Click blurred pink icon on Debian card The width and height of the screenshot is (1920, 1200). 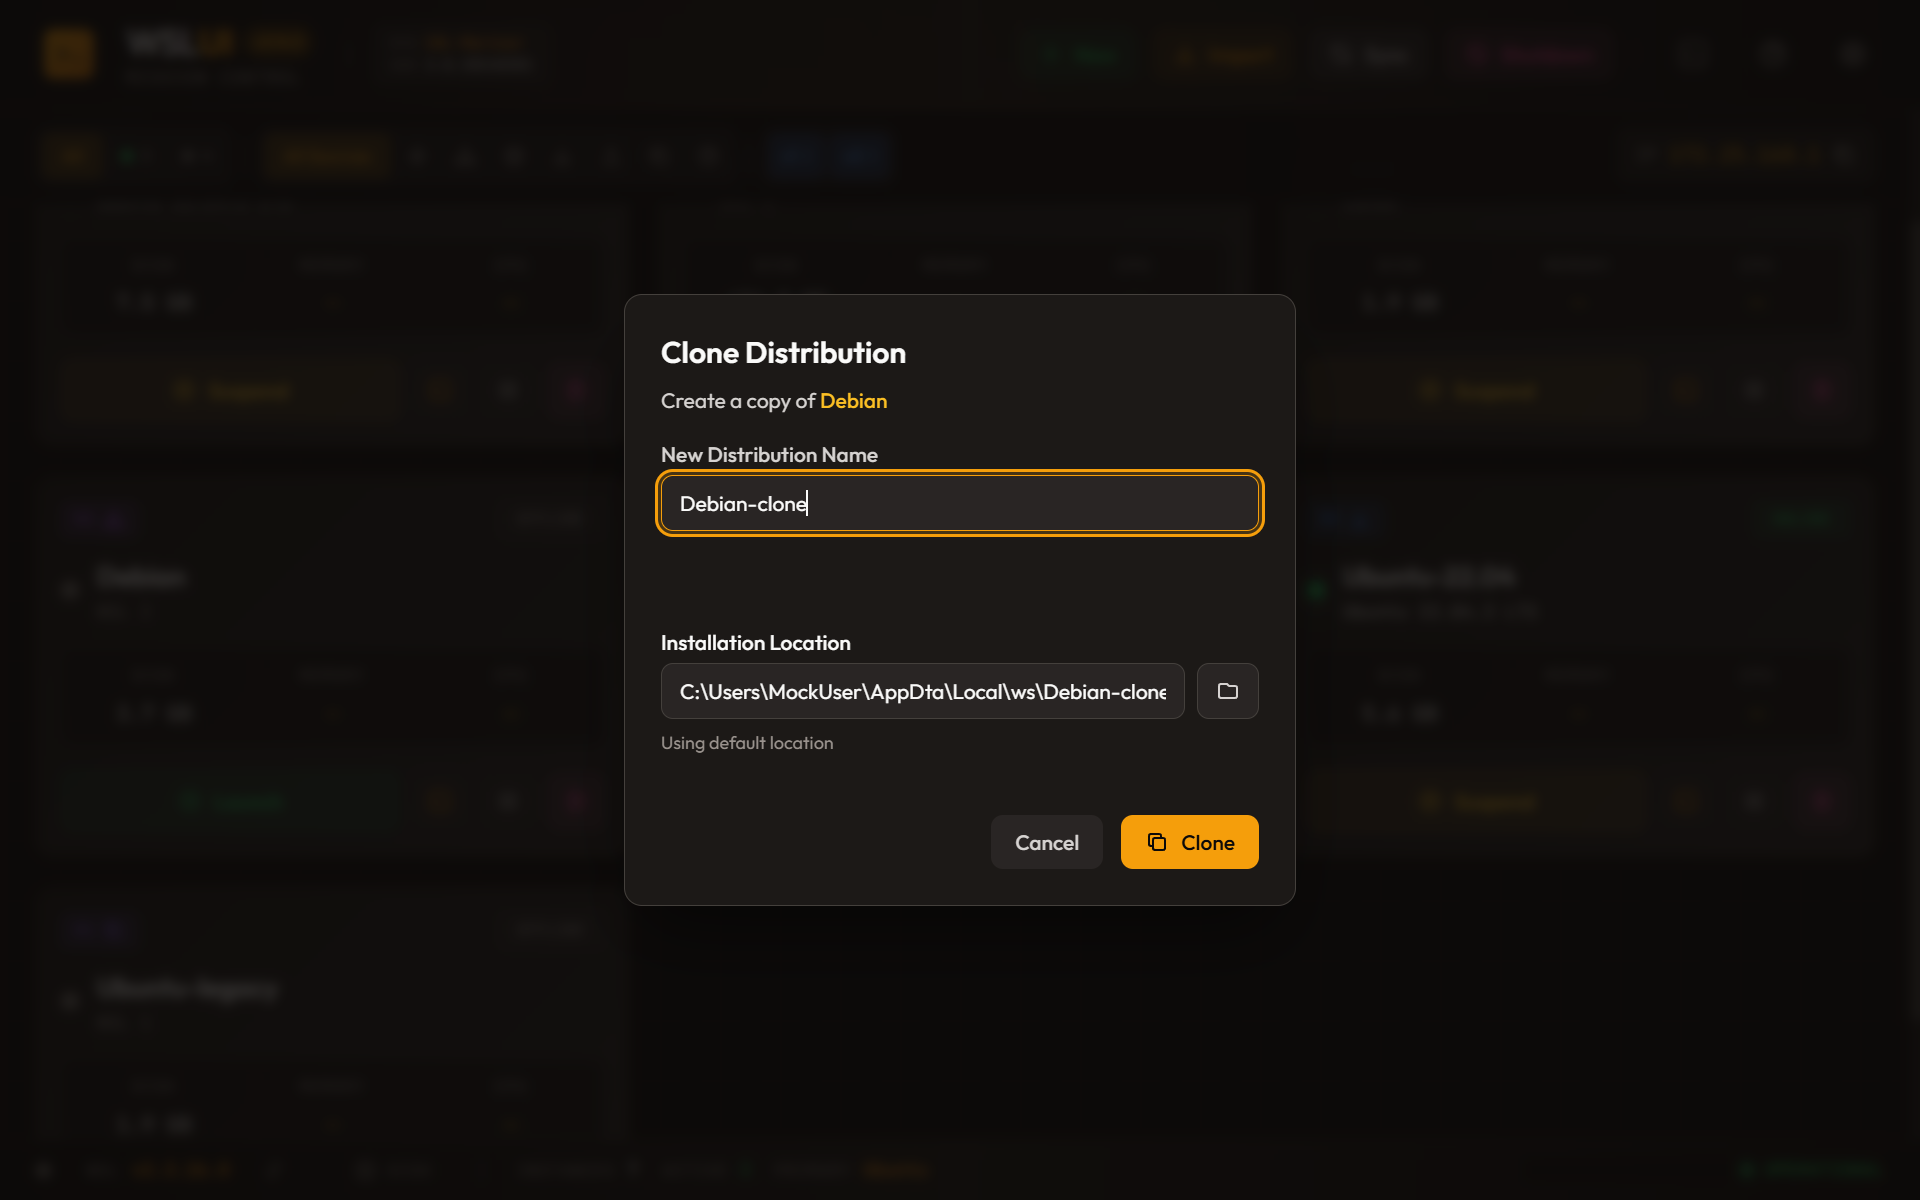pyautogui.click(x=575, y=801)
